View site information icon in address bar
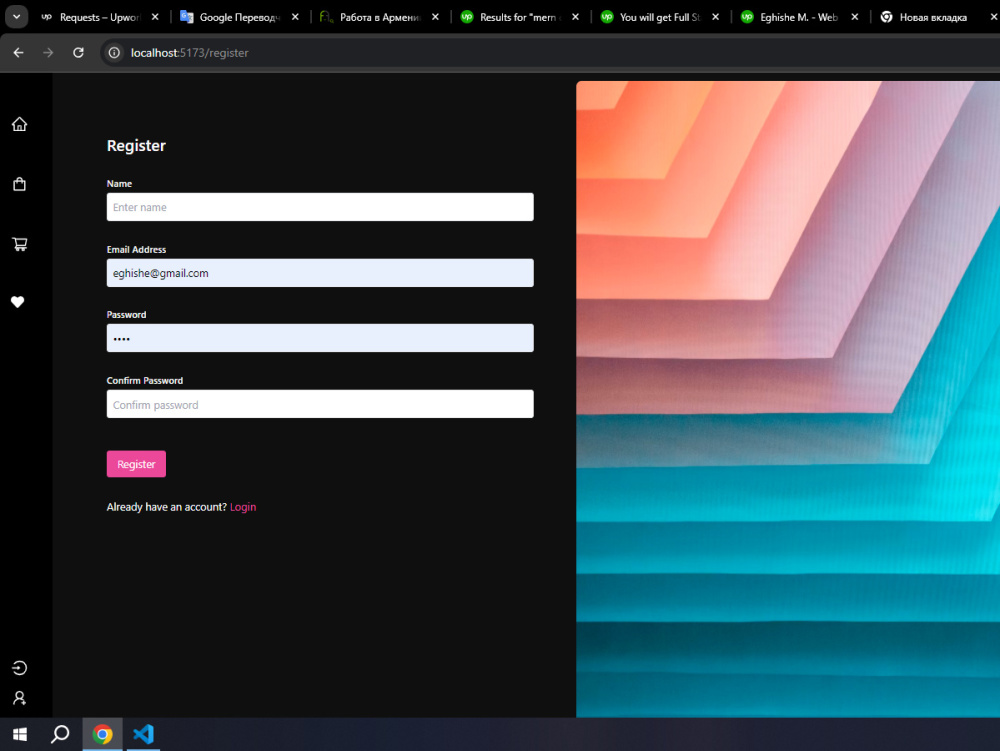1000x751 pixels. (114, 52)
